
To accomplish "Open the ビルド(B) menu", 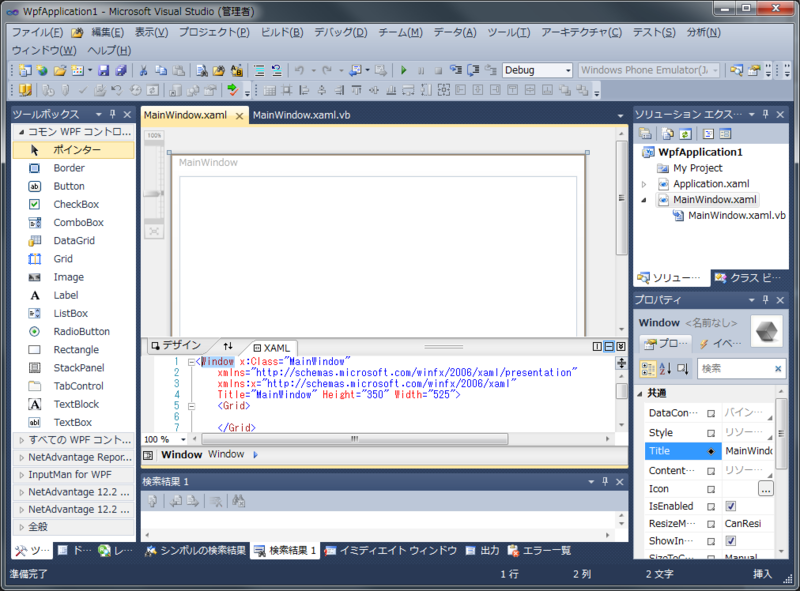I will [282, 32].
